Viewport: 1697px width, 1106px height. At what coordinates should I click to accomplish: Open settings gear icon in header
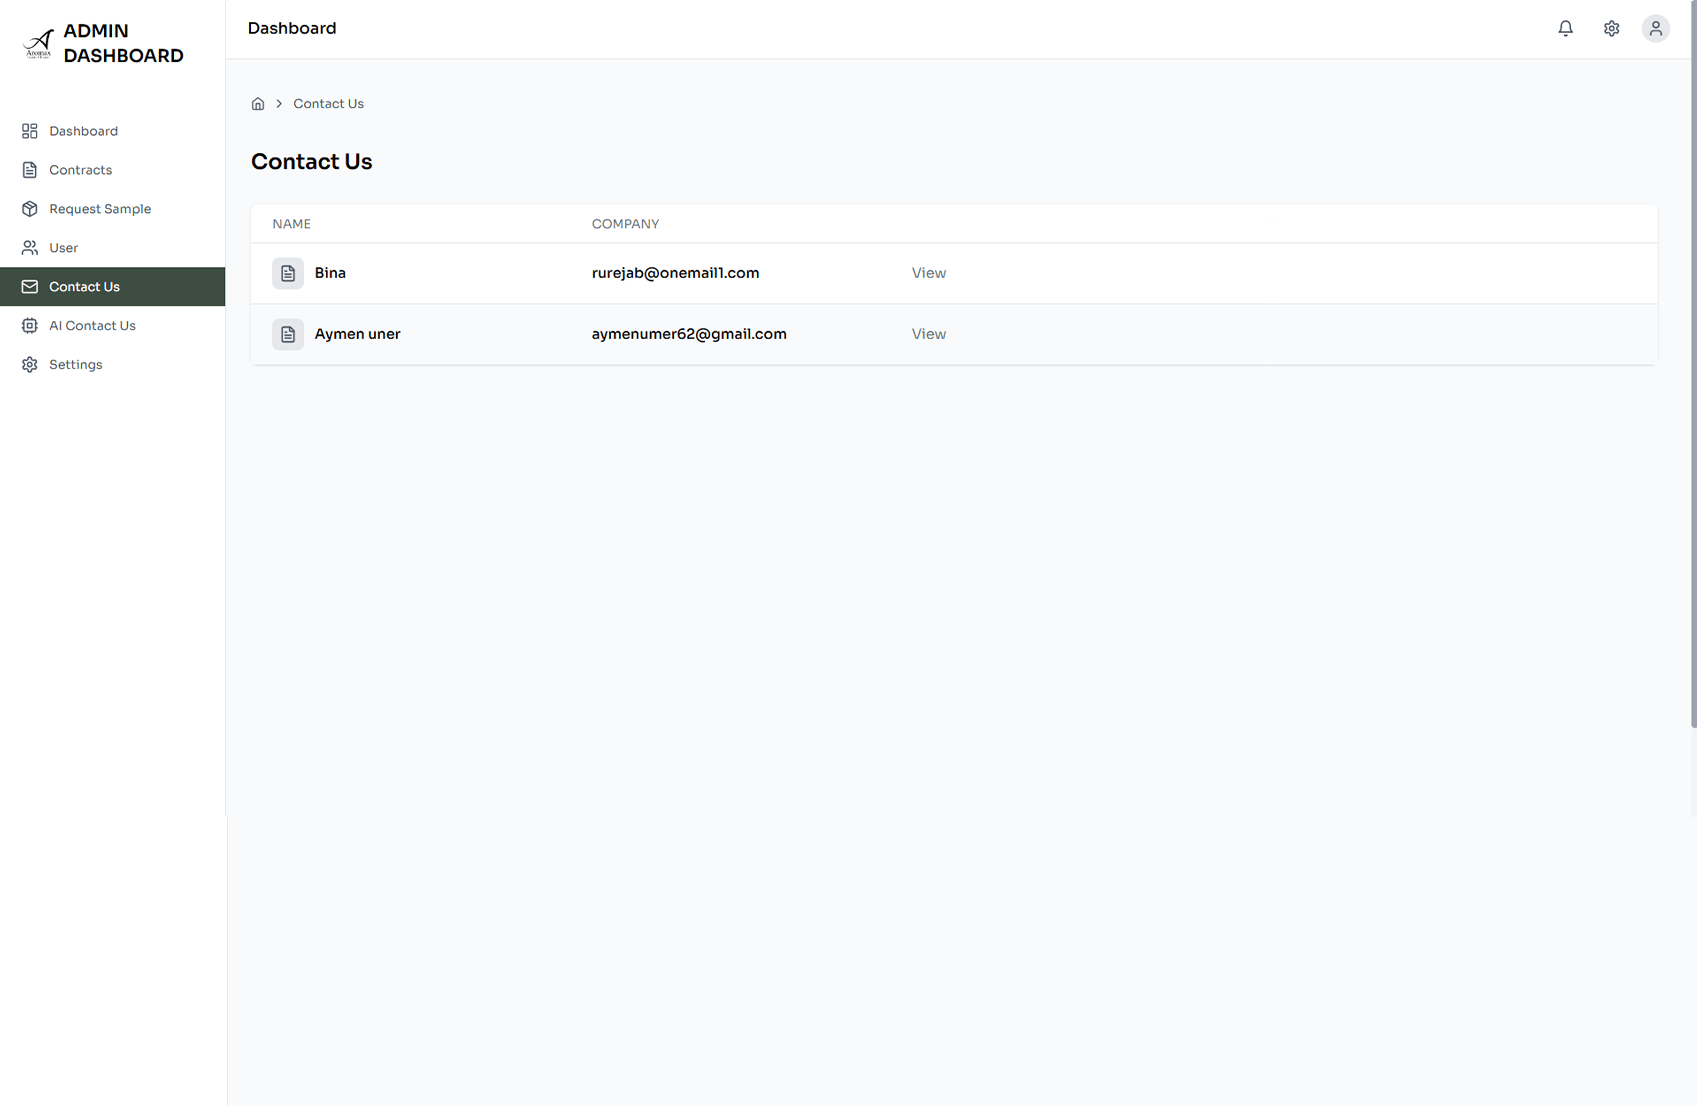[x=1611, y=29]
